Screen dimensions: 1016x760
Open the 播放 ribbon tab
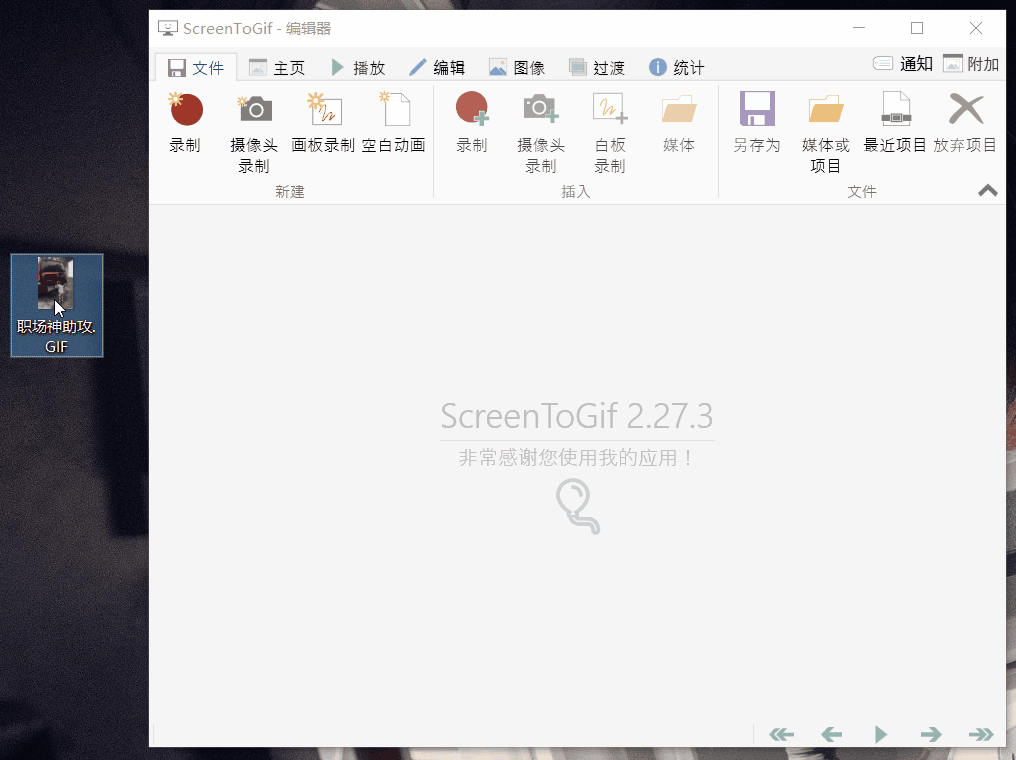click(x=358, y=67)
